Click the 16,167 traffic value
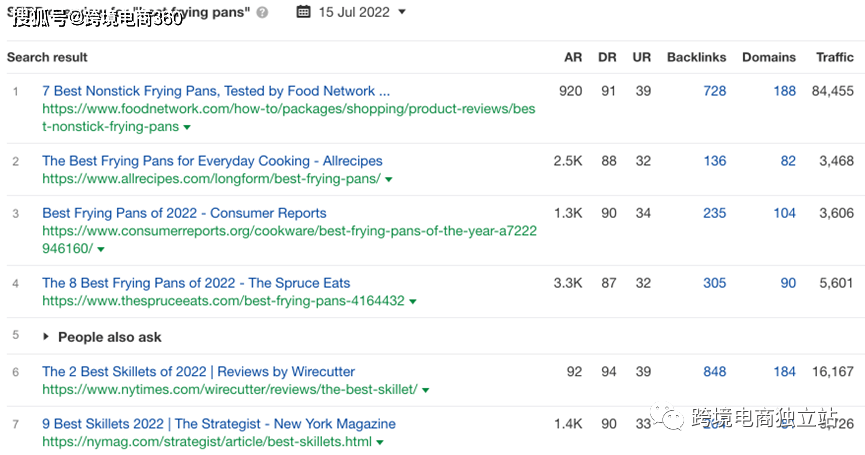The image size is (865, 455). (x=832, y=371)
